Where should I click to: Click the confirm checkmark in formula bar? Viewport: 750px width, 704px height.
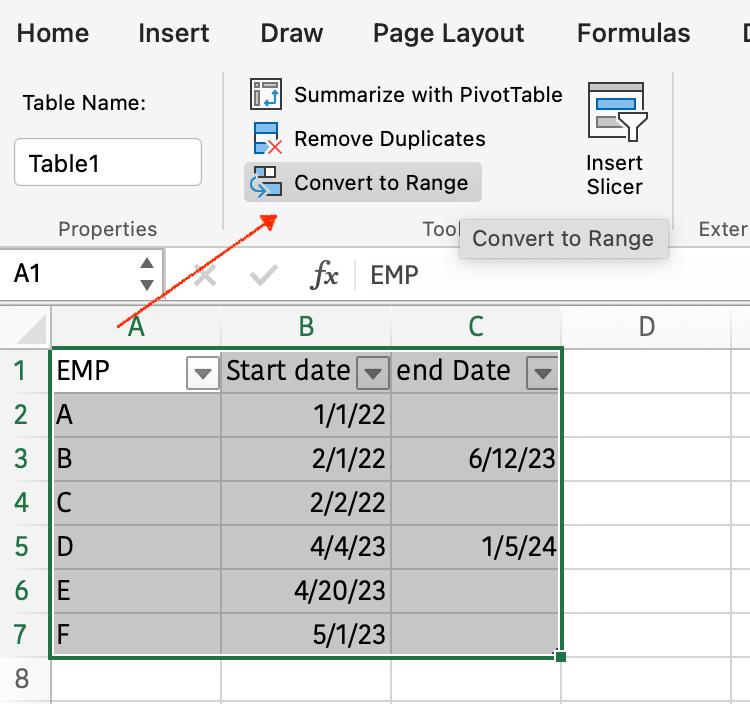[x=264, y=275]
